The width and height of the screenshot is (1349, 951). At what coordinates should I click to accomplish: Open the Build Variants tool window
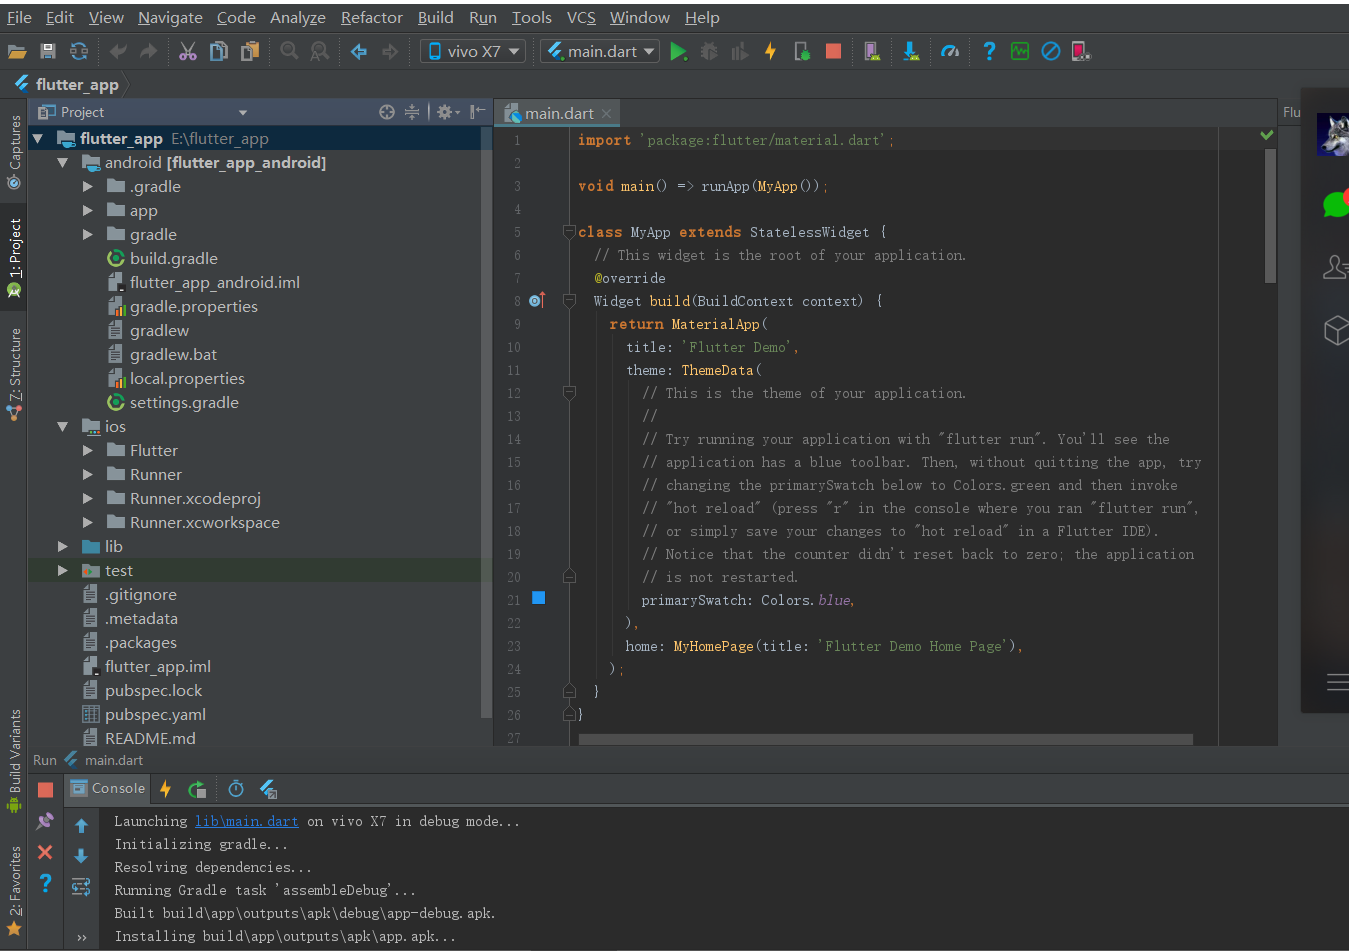click(x=14, y=761)
